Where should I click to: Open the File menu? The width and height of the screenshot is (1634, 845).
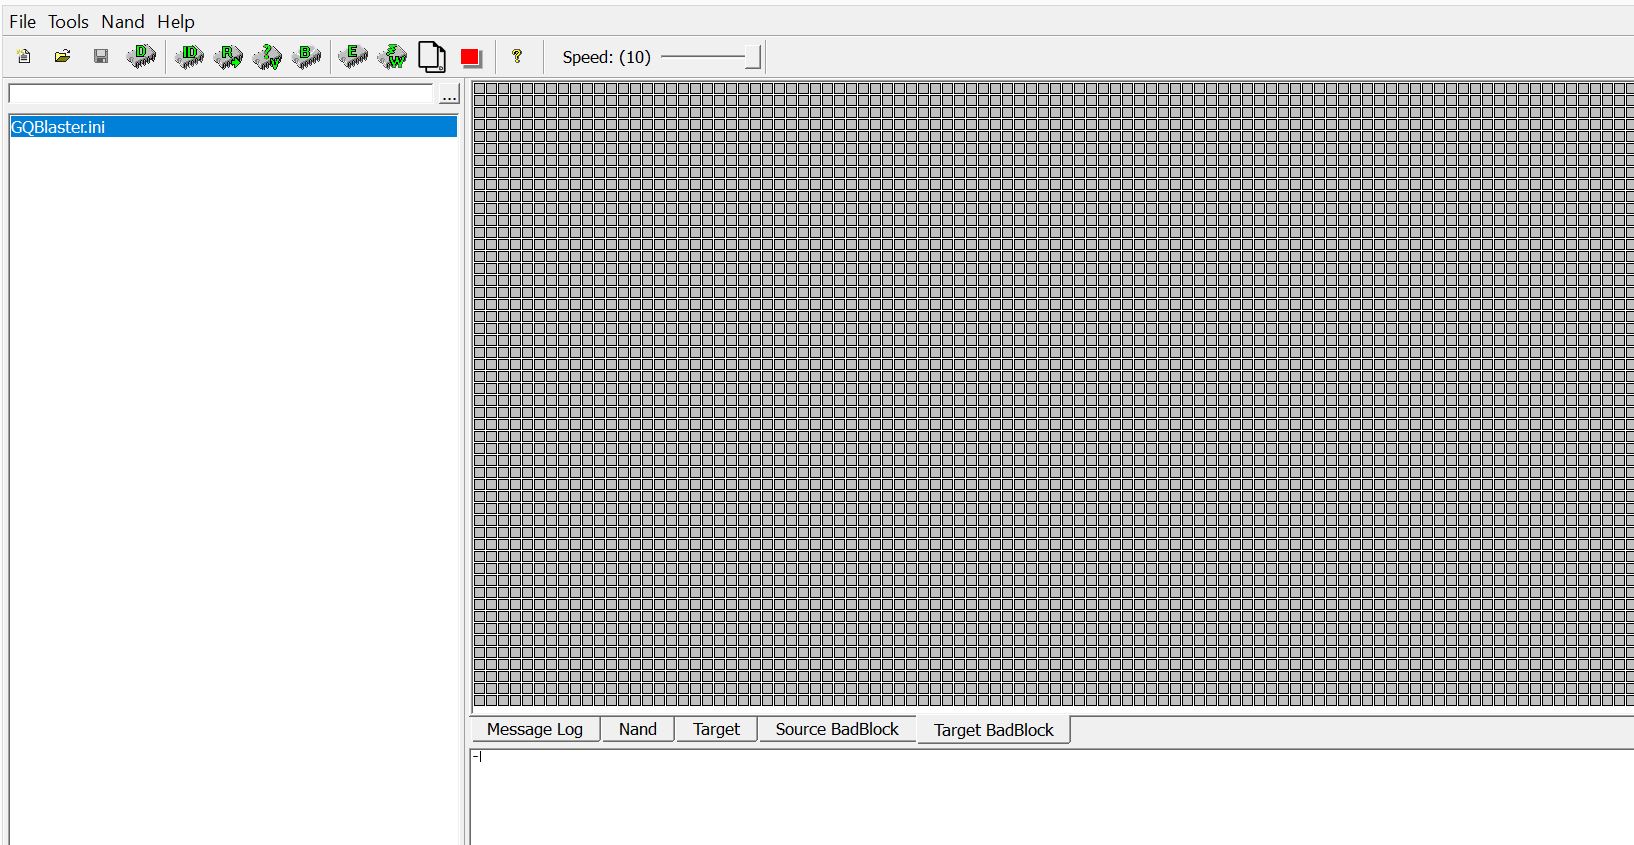(x=22, y=21)
